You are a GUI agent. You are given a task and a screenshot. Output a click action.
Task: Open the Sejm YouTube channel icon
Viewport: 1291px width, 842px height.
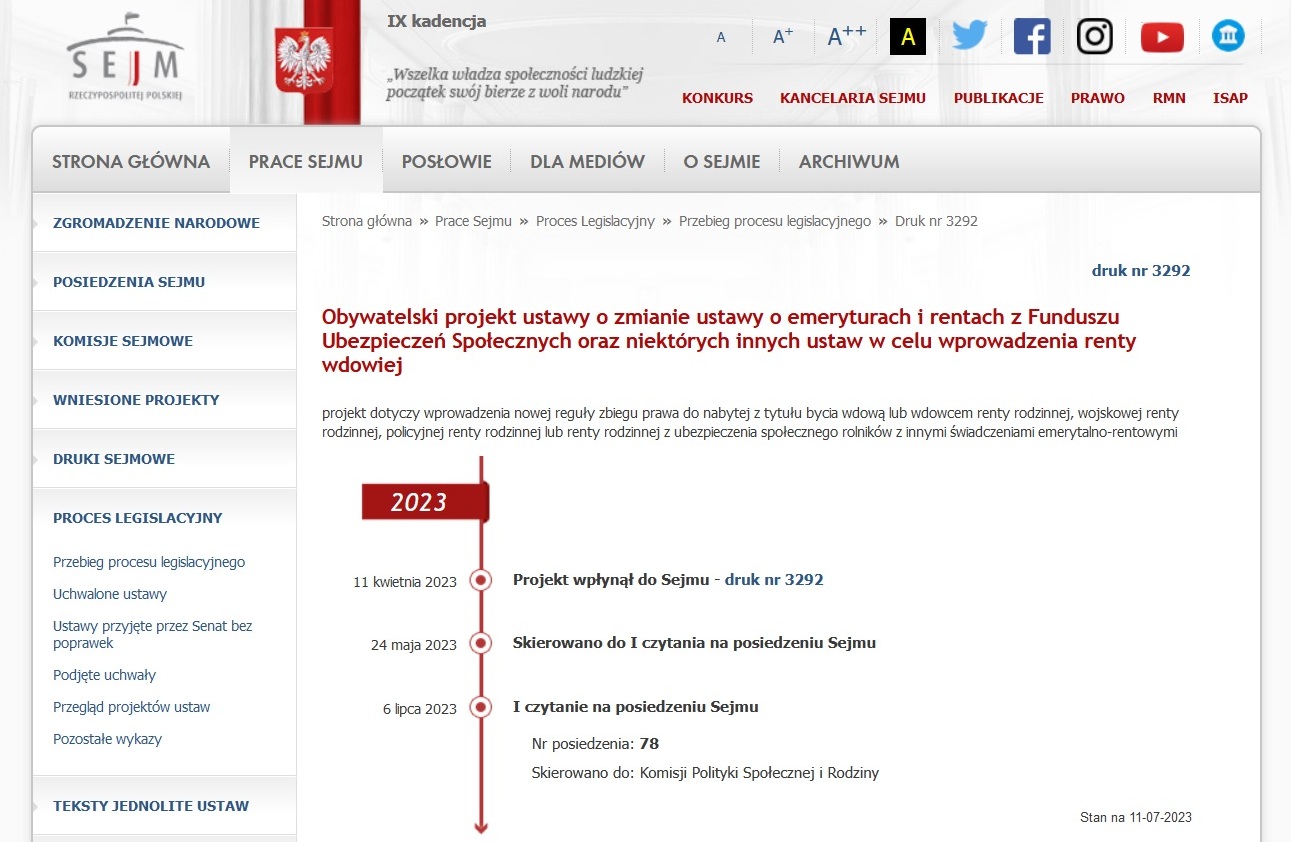click(x=1161, y=37)
